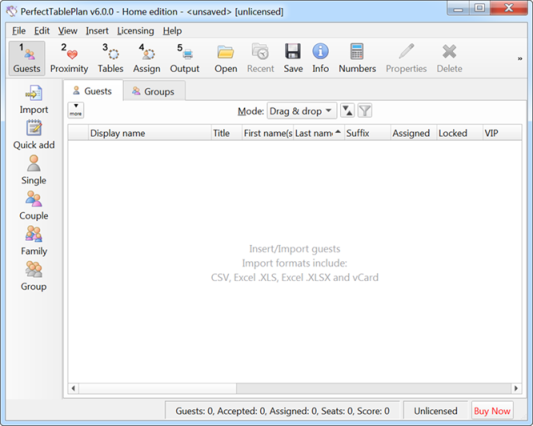Sort by Display name column header
The height and width of the screenshot is (426, 533).
click(150, 133)
